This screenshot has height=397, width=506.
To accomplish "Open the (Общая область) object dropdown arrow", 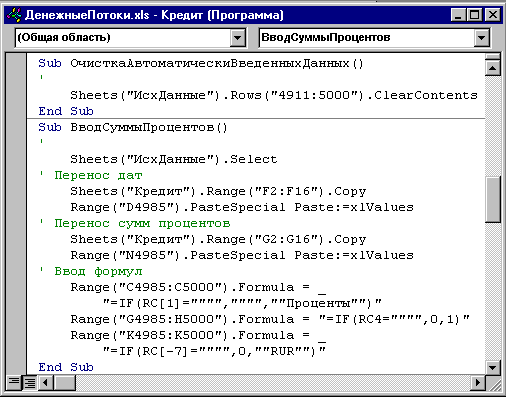I will (x=238, y=37).
